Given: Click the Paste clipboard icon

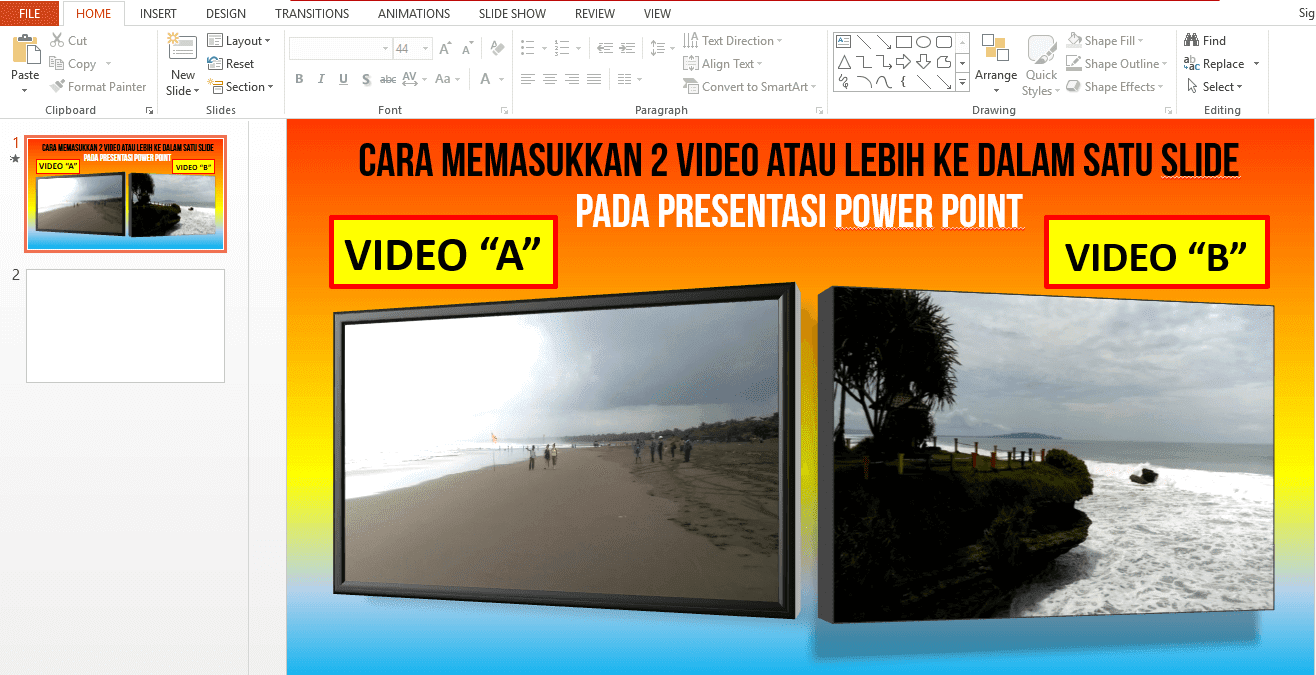Looking at the screenshot, I should [25, 50].
